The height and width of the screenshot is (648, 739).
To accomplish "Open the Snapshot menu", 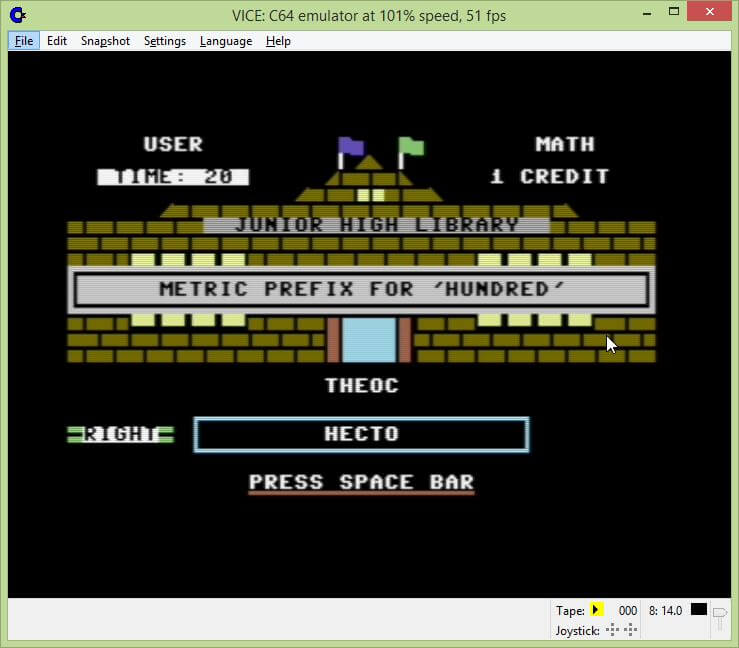I will 105,41.
